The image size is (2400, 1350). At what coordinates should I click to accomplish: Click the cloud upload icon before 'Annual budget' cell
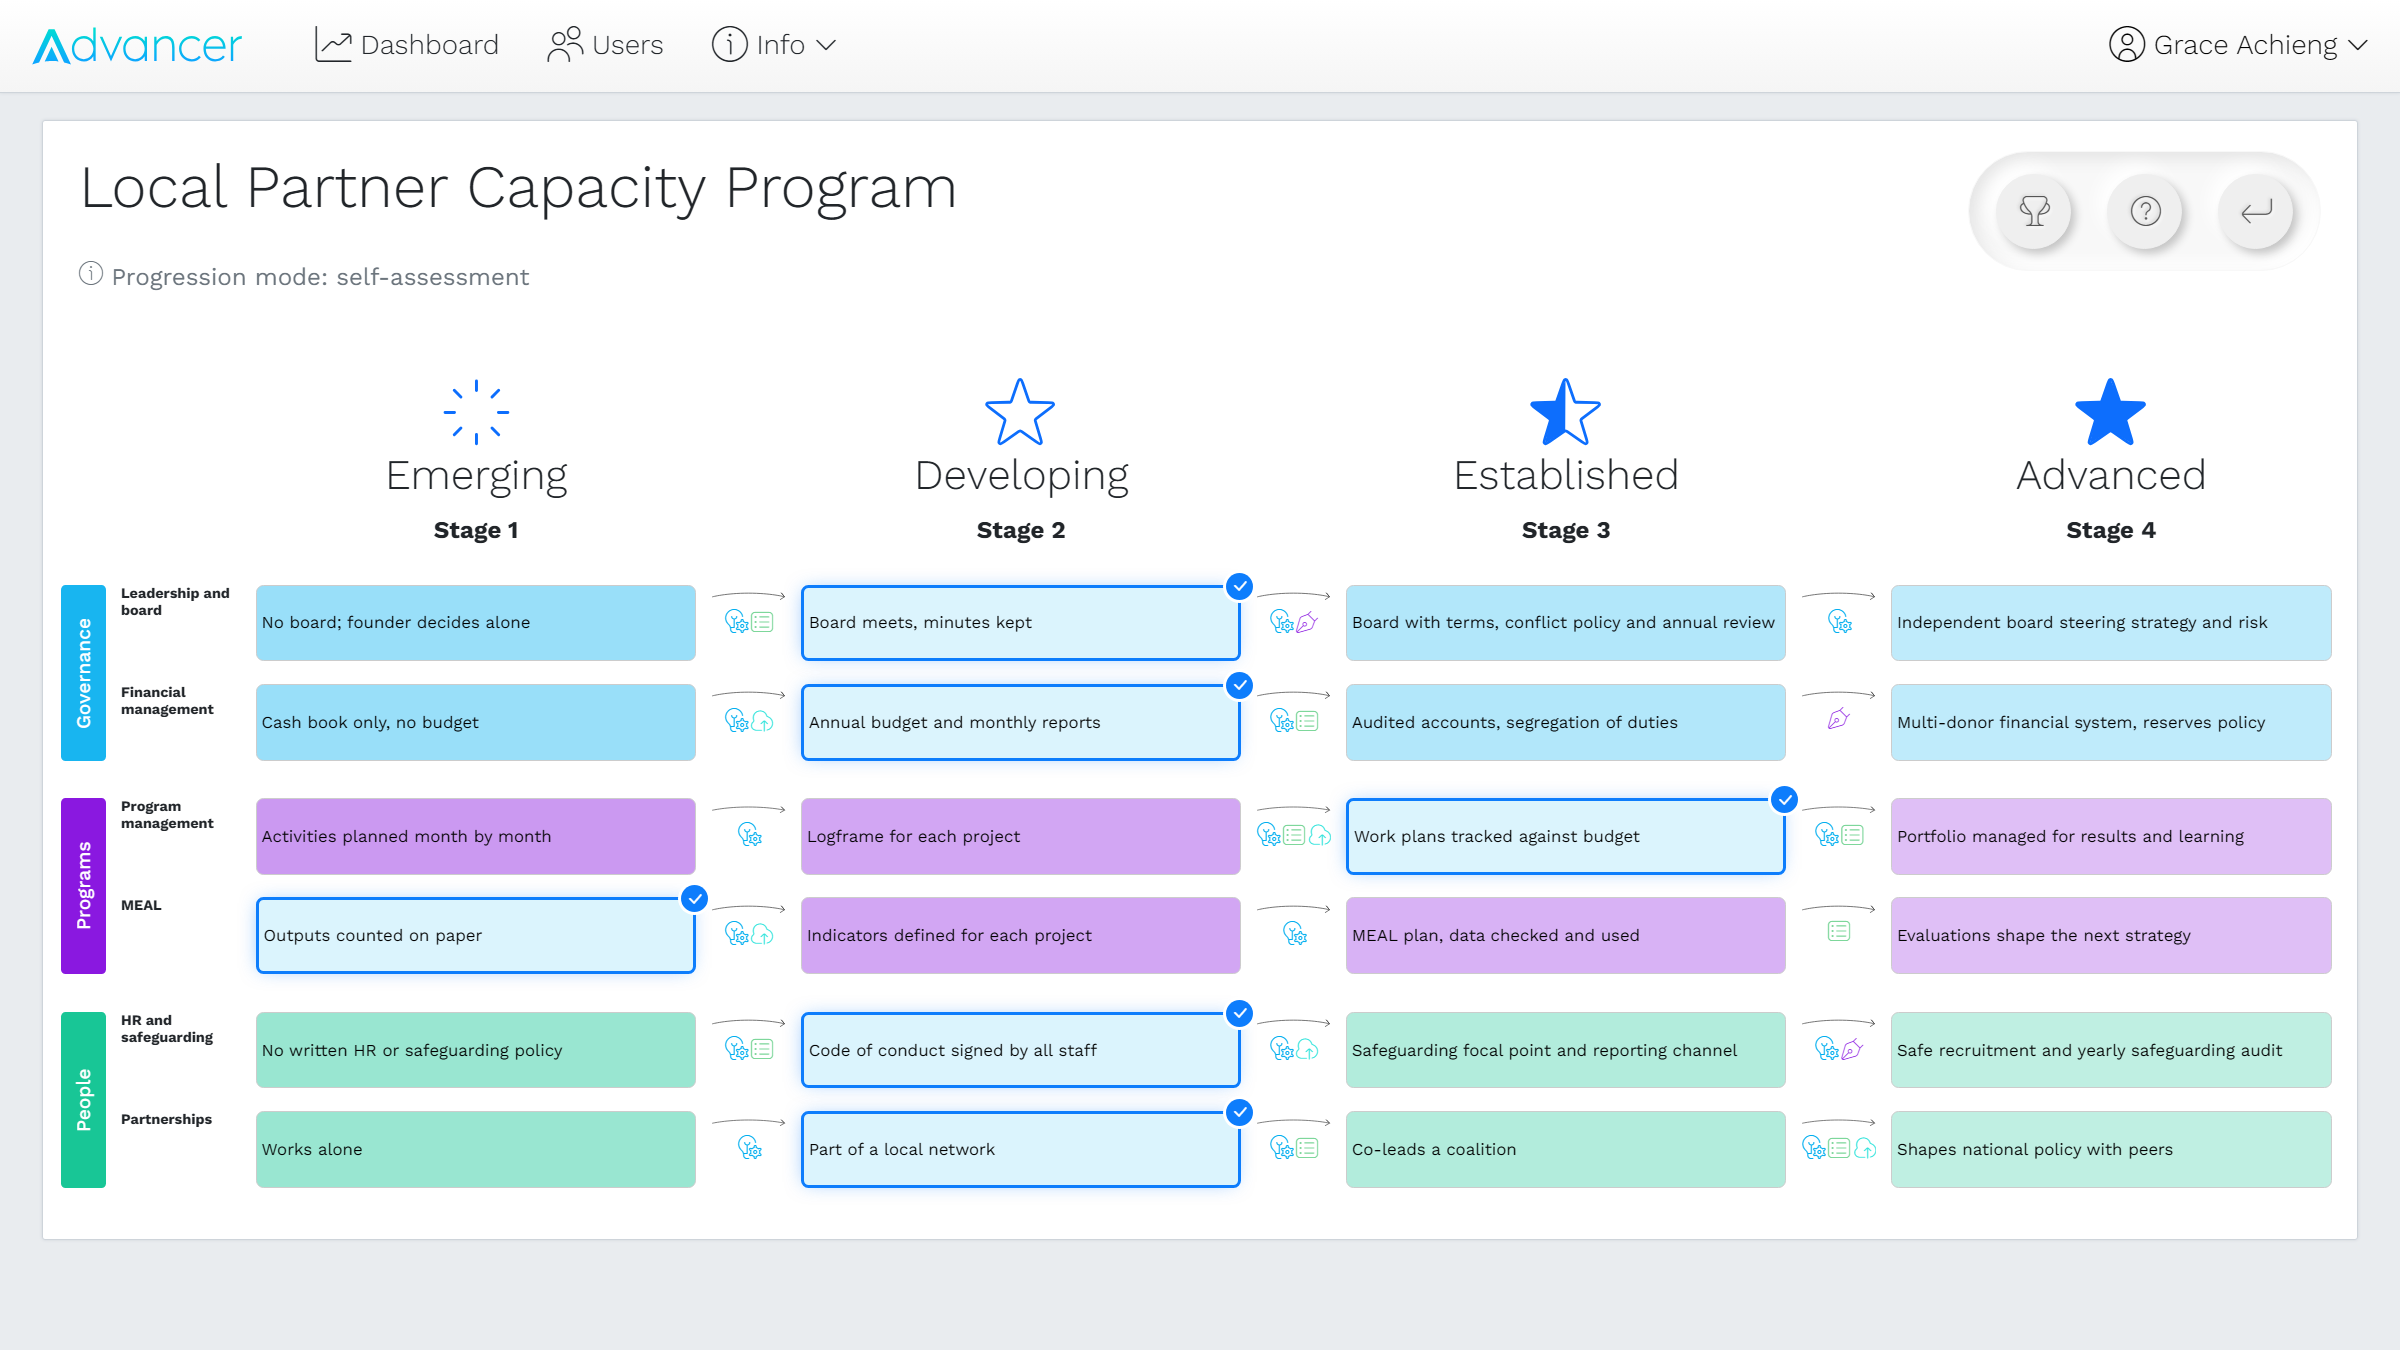762,721
